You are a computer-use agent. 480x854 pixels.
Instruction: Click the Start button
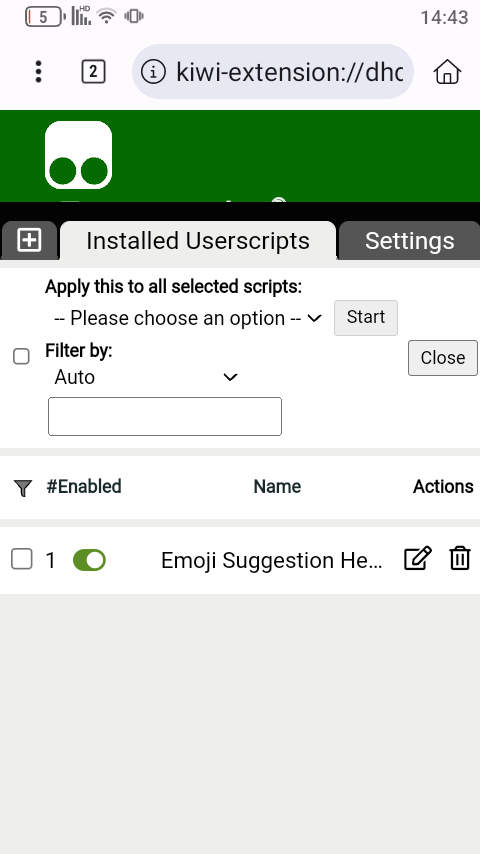point(366,318)
